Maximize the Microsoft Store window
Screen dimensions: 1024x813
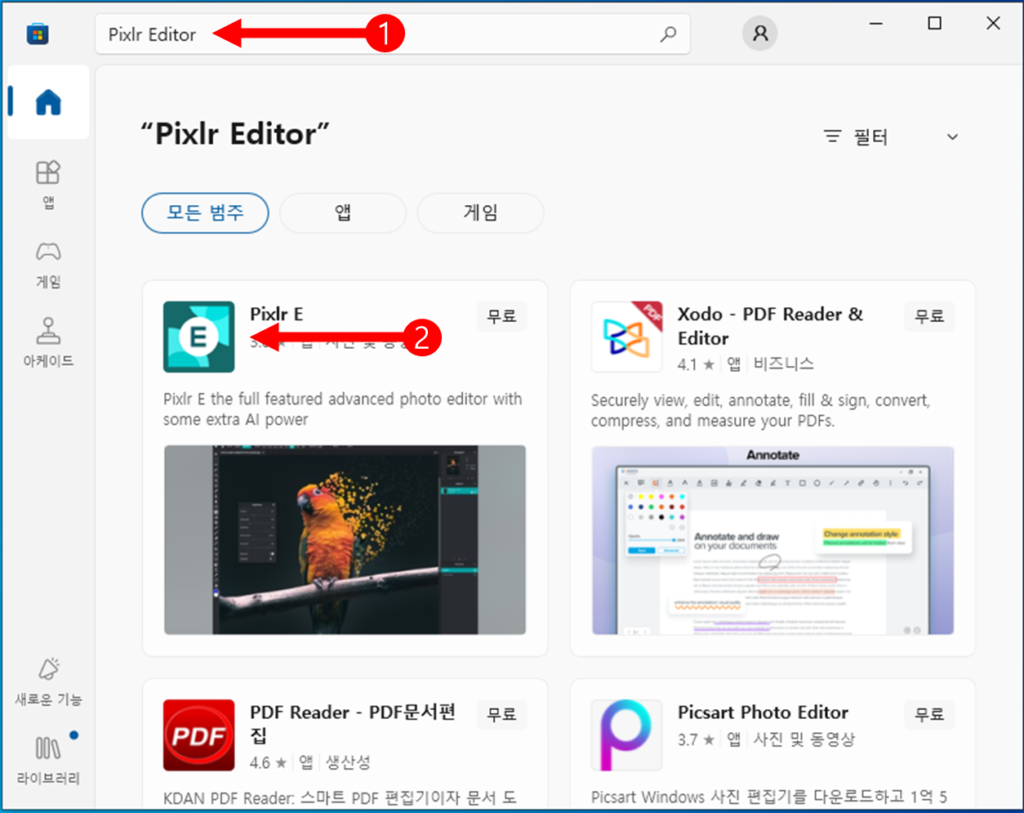[935, 24]
